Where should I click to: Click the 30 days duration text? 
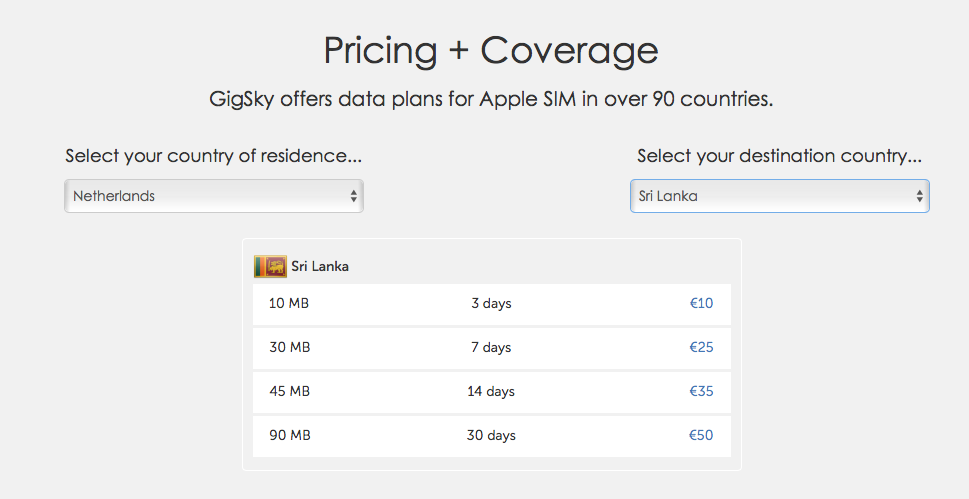491,435
